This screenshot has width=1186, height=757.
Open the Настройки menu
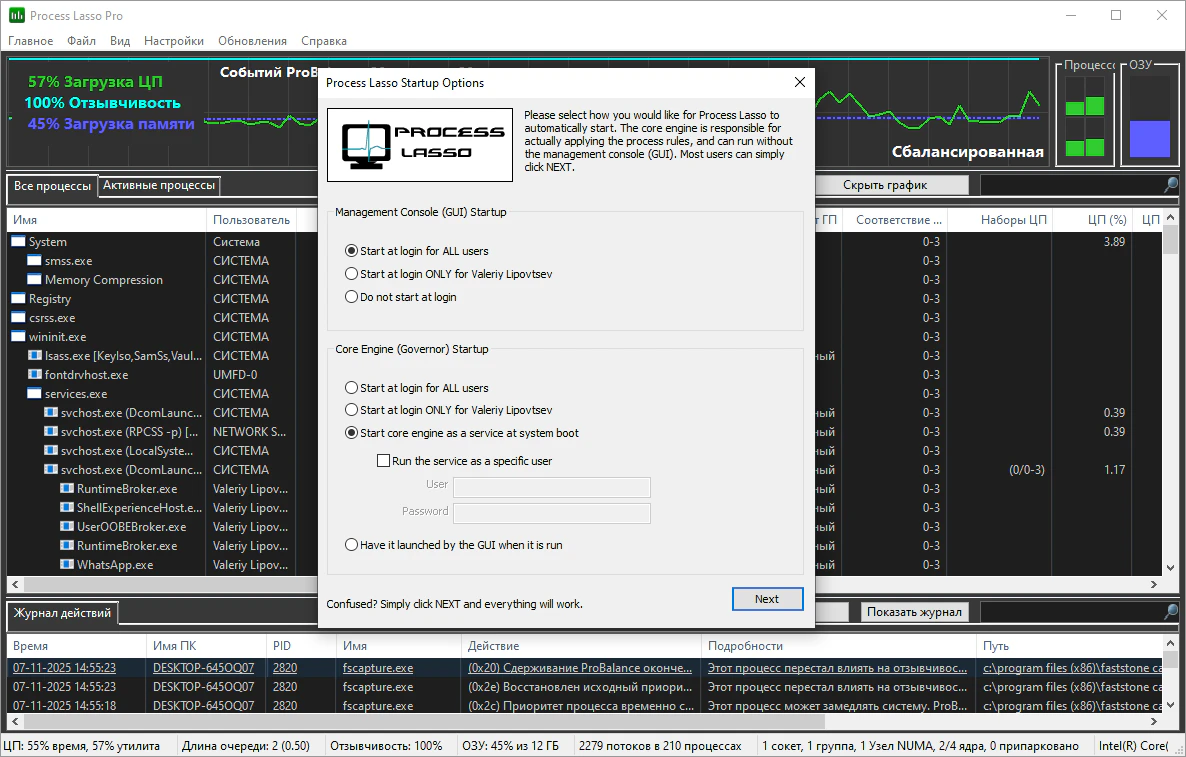(174, 41)
